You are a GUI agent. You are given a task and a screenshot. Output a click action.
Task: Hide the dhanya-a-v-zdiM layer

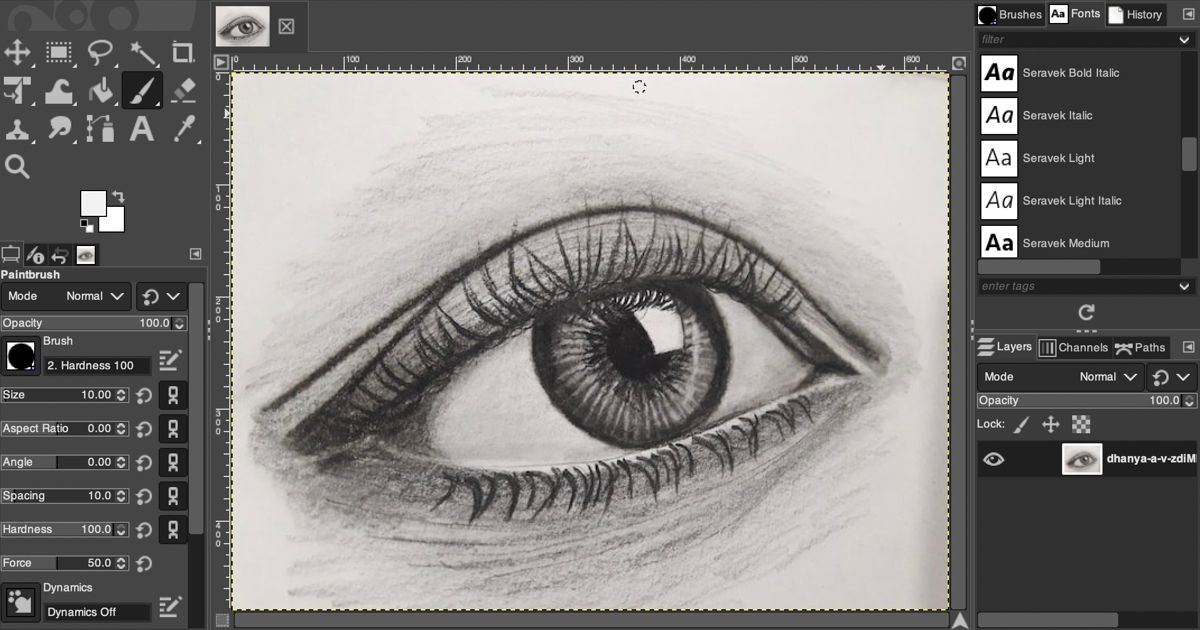coord(993,459)
